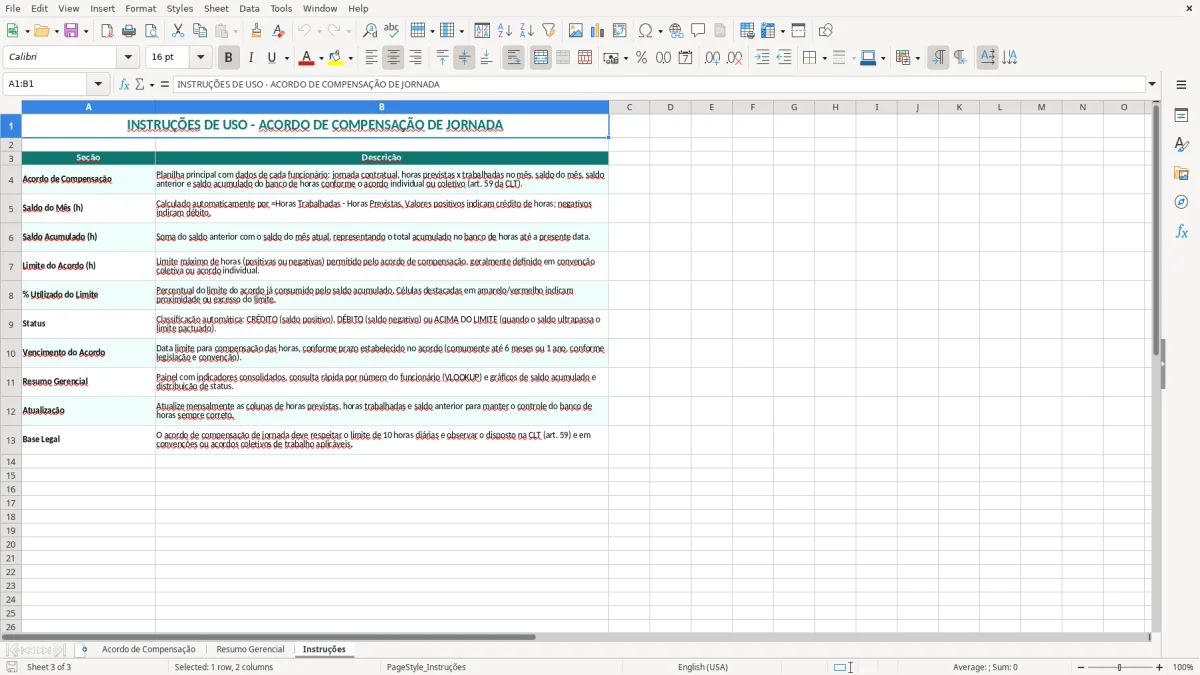1200x675 pixels.
Task: Toggle Merge and Center Cells
Action: [x=541, y=58]
